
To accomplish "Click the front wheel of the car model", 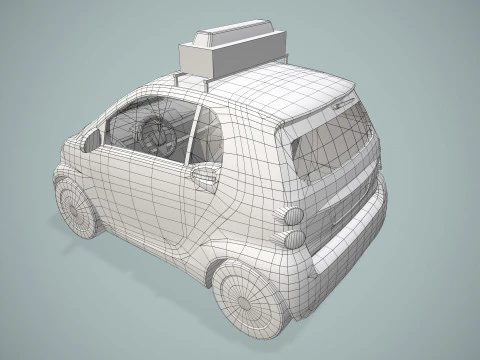I will click(x=75, y=209).
